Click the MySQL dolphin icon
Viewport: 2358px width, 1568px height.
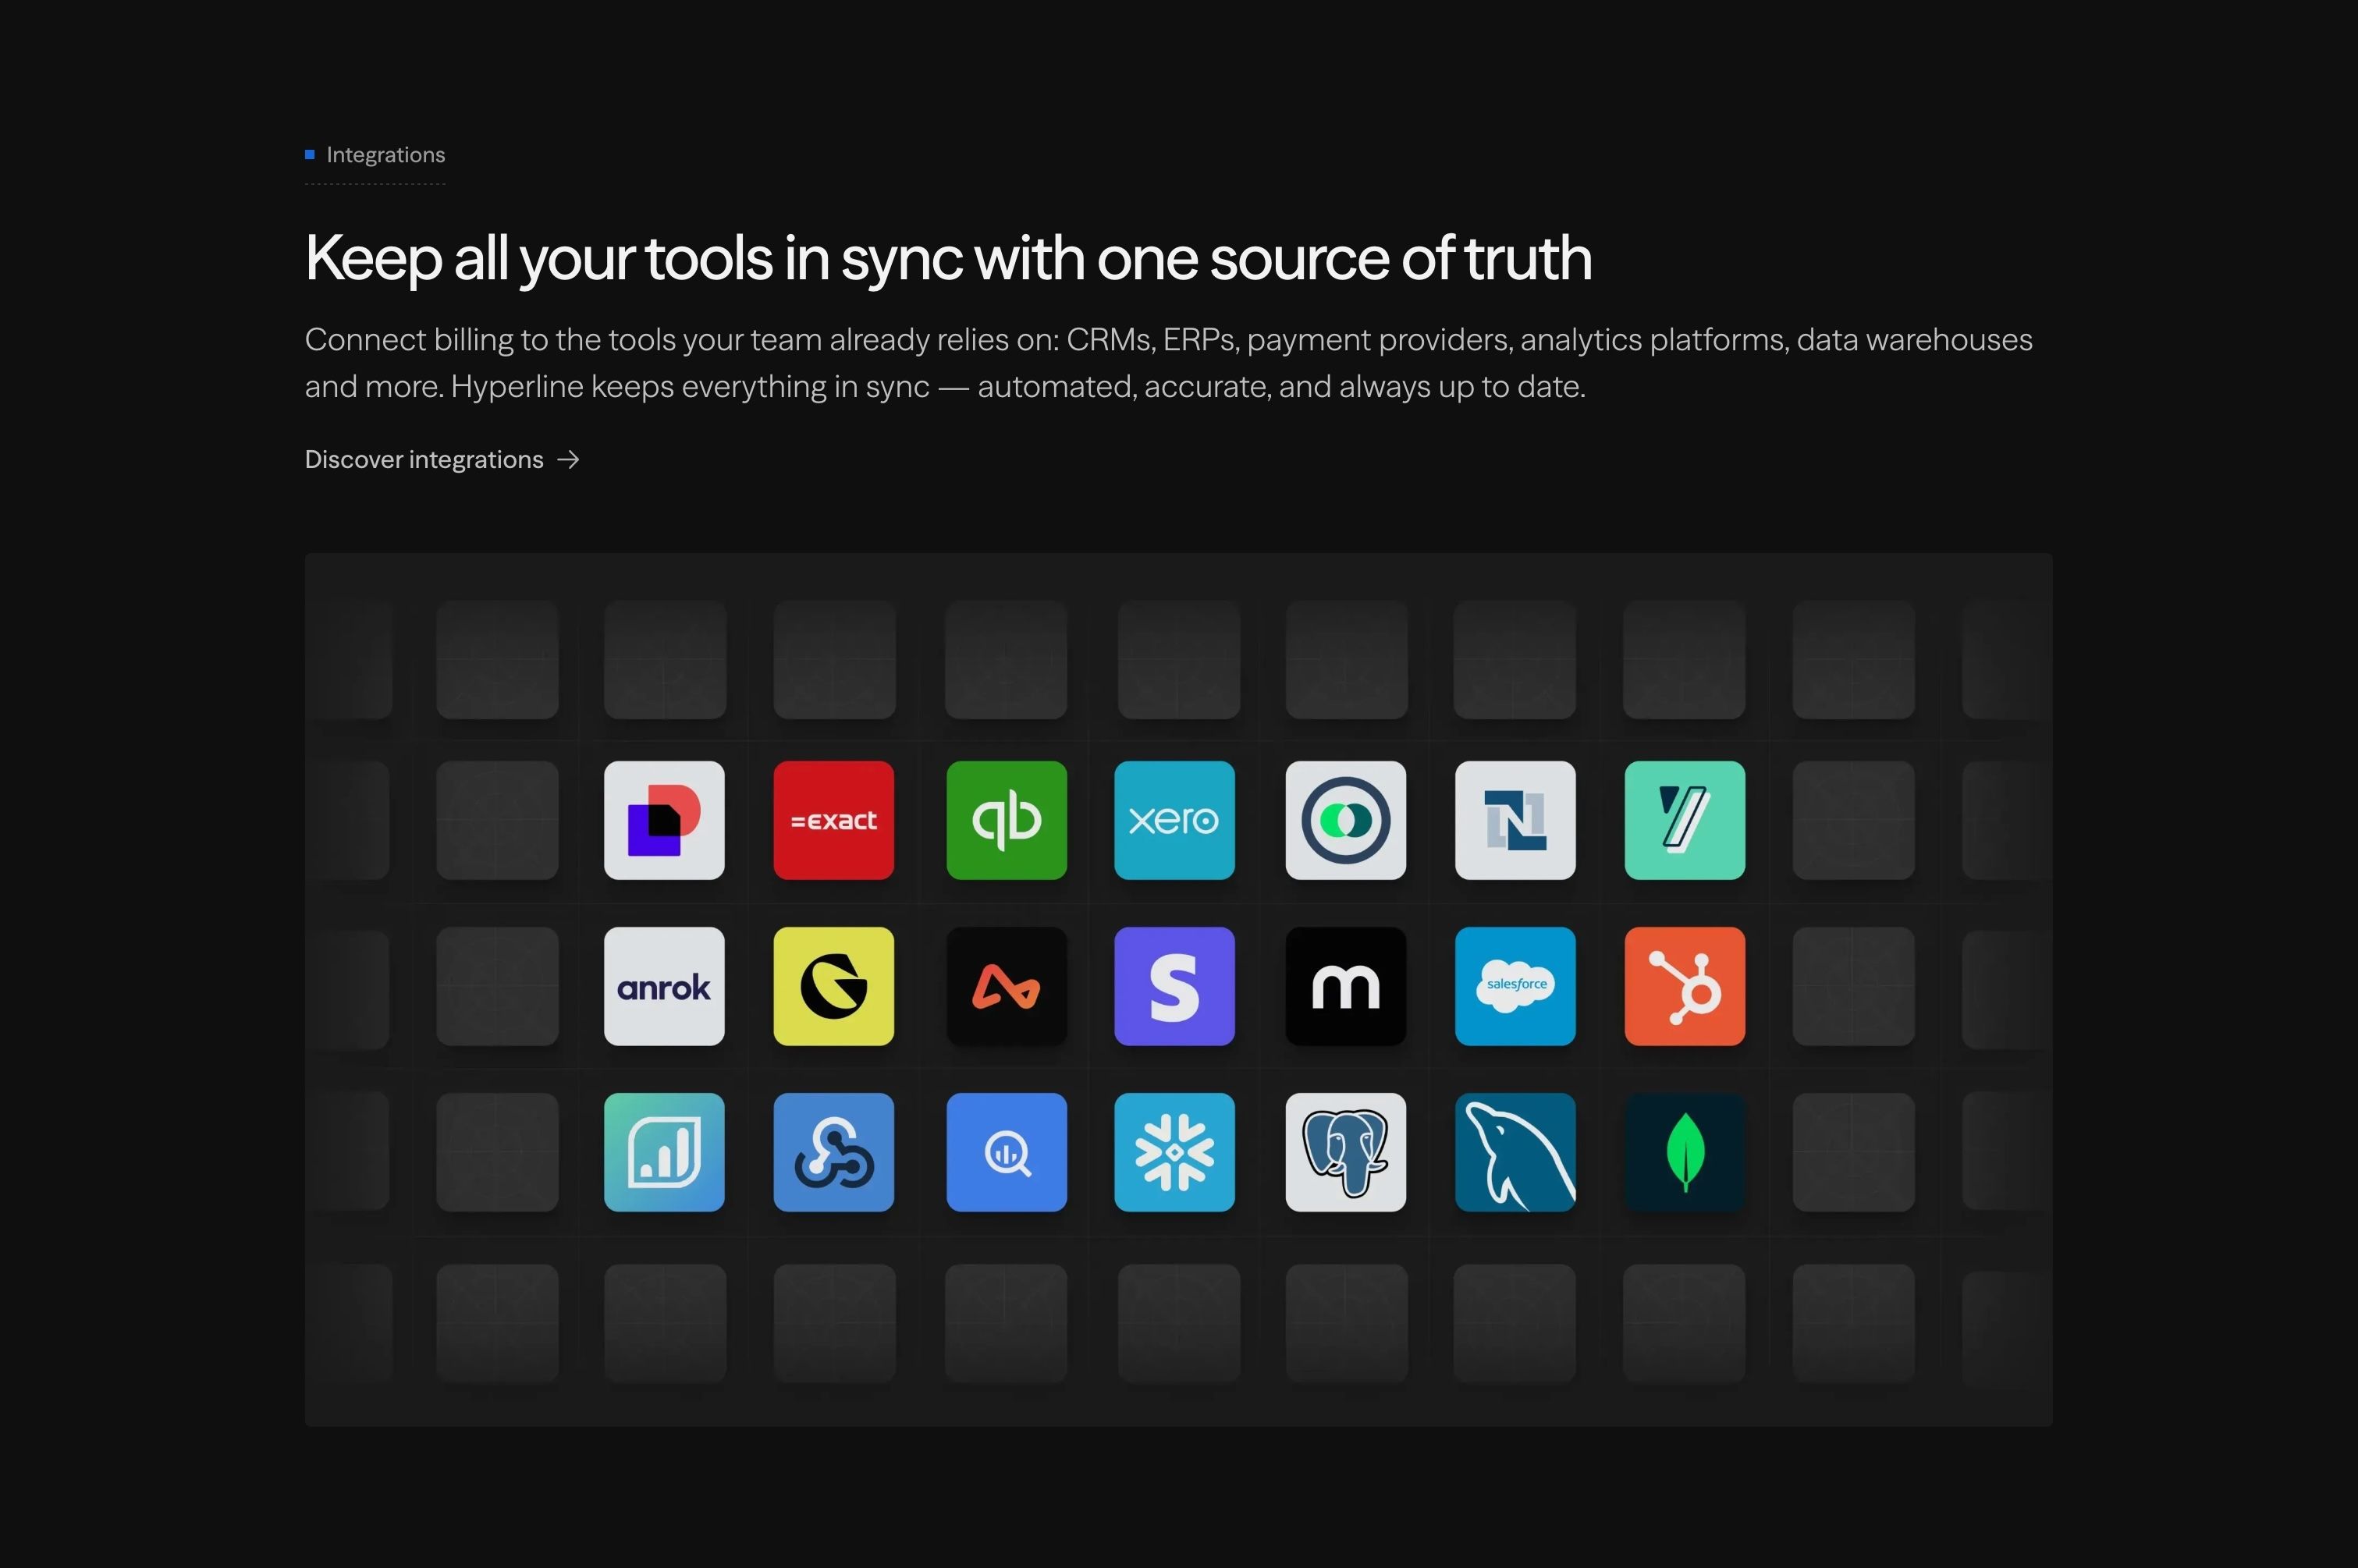coord(1515,1152)
